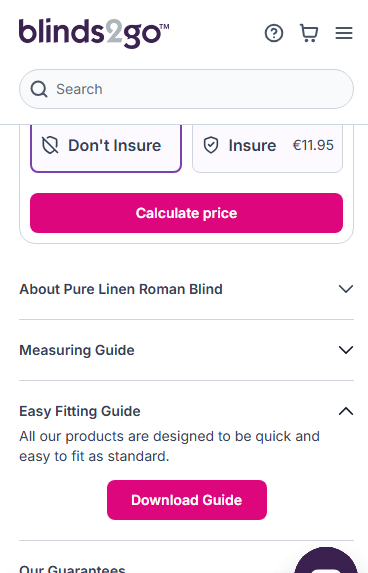The height and width of the screenshot is (573, 368).
Task: Open the chat bubble widget
Action: click(326, 561)
